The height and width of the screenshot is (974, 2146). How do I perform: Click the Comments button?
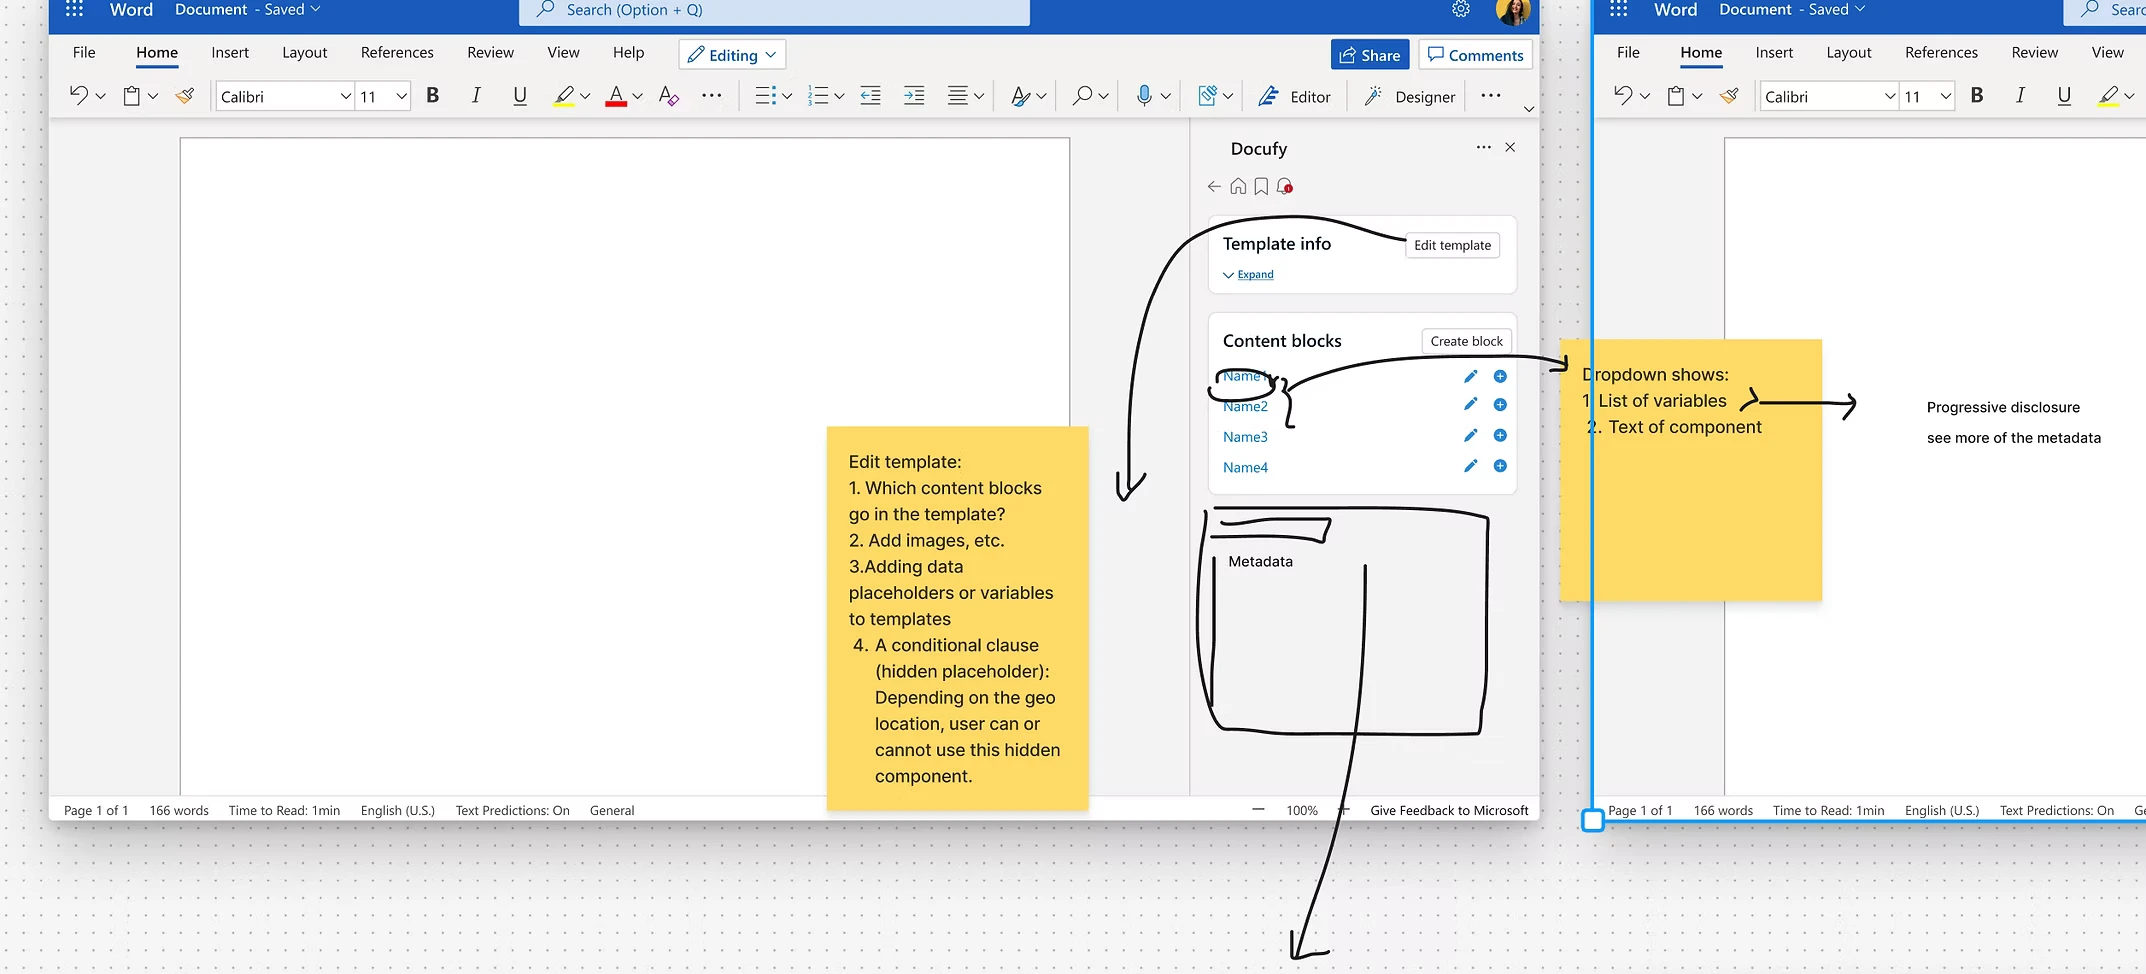click(1475, 55)
